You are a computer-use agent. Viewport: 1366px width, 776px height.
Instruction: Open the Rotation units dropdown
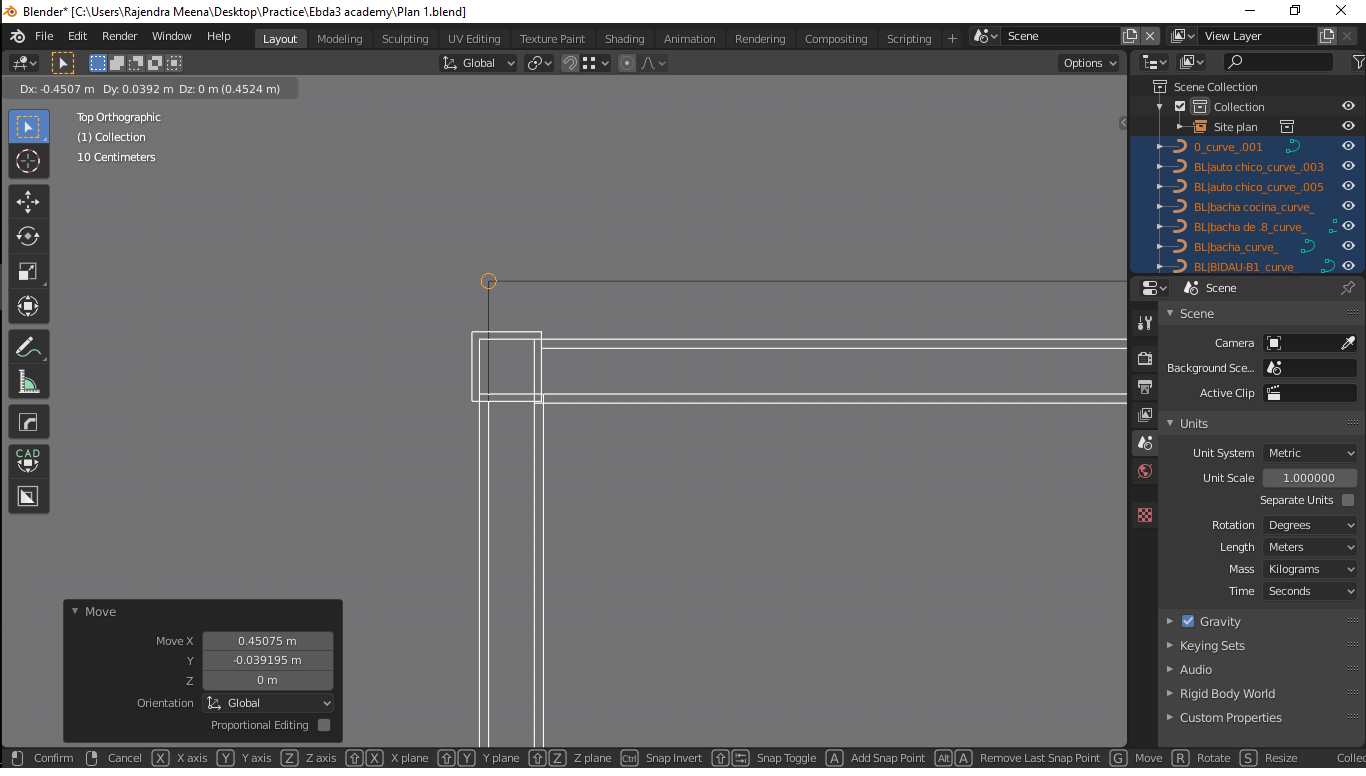point(1310,525)
